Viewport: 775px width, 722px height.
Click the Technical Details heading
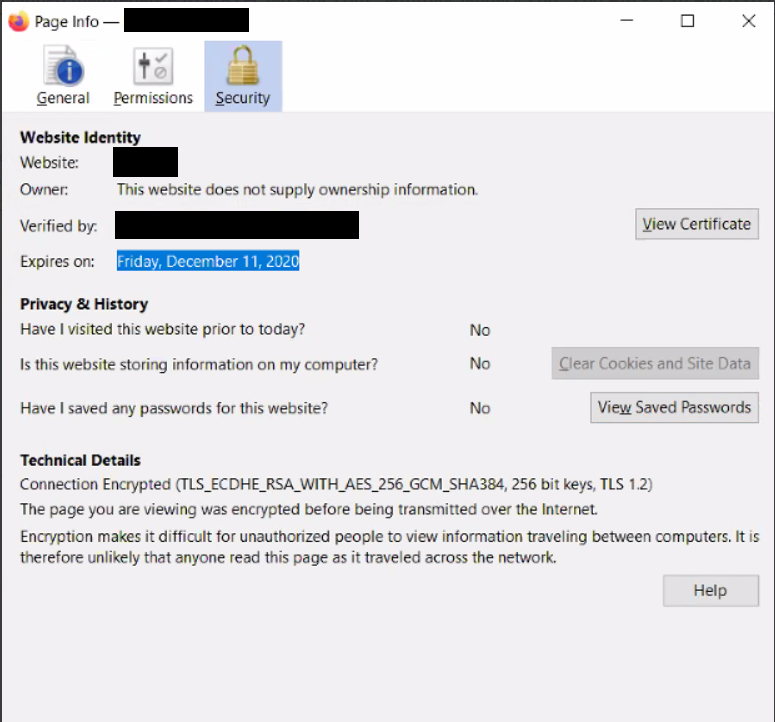pos(81,460)
